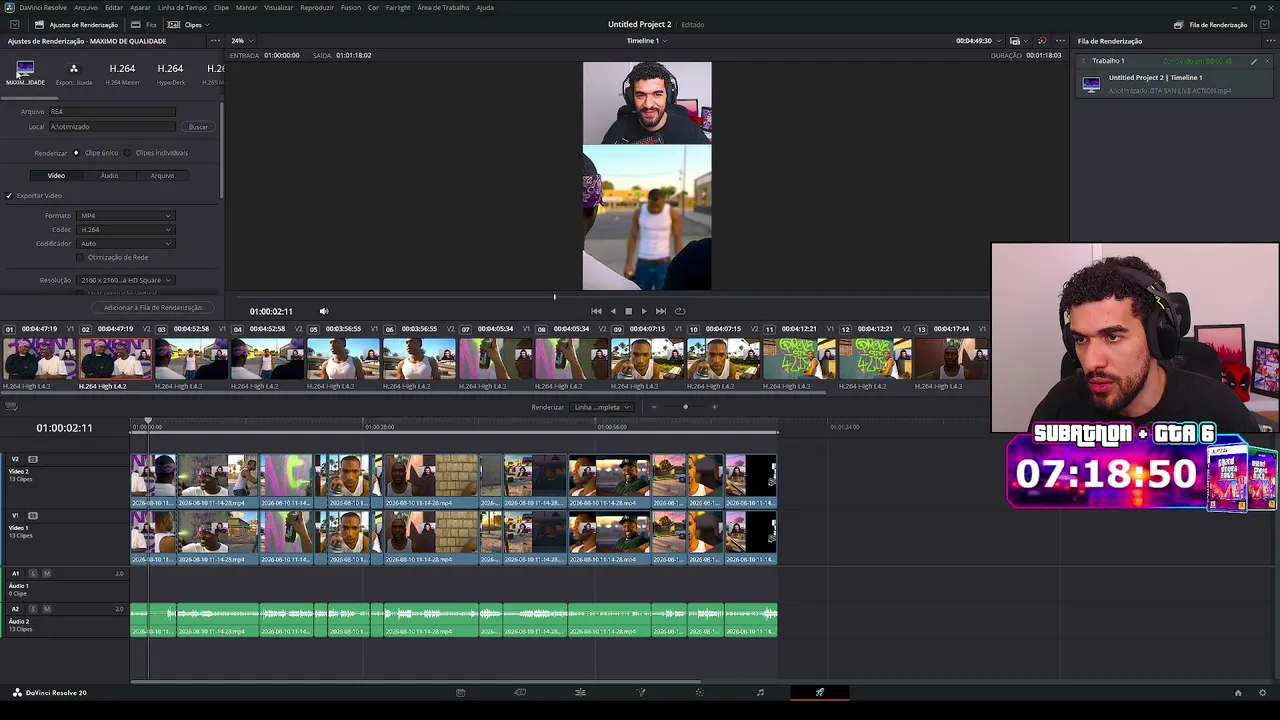Go to the project home icon

point(1238,692)
